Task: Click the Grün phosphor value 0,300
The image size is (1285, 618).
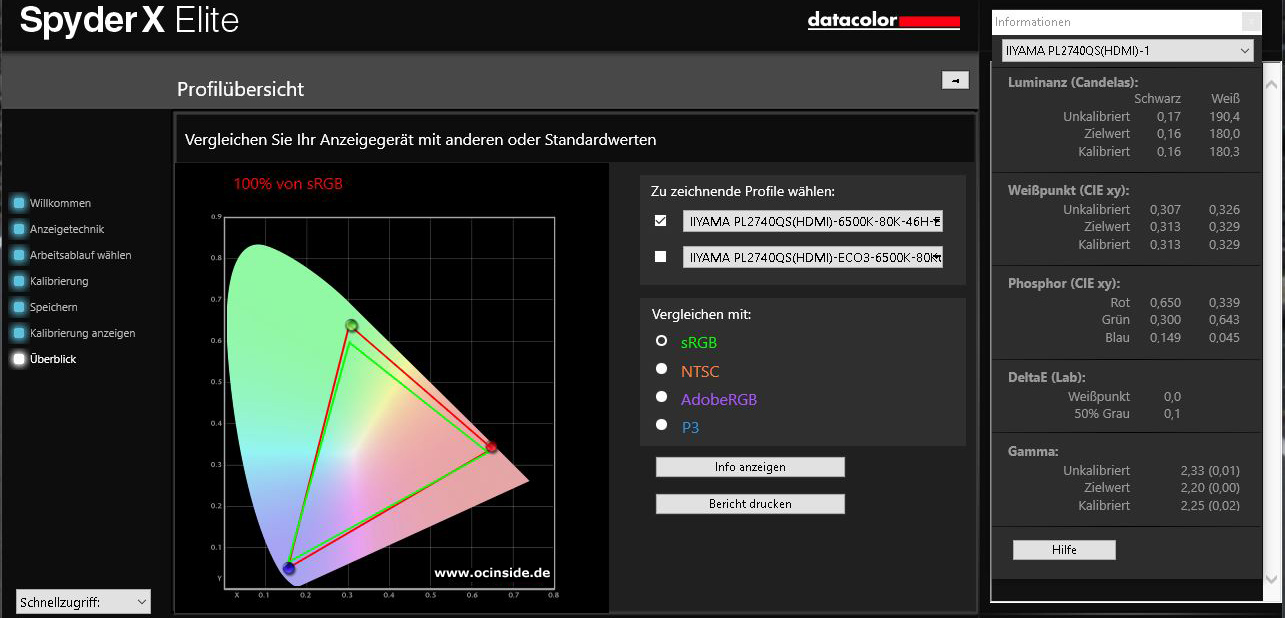Action: tap(1165, 320)
